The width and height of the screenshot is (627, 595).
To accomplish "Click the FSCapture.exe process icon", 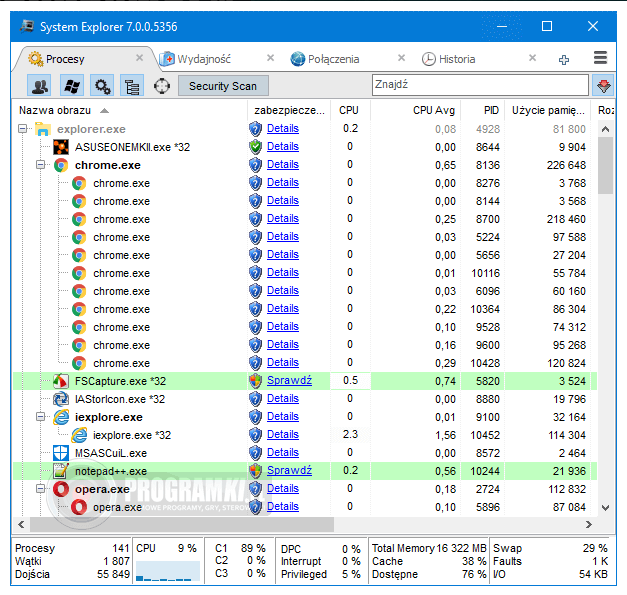I will 60,381.
